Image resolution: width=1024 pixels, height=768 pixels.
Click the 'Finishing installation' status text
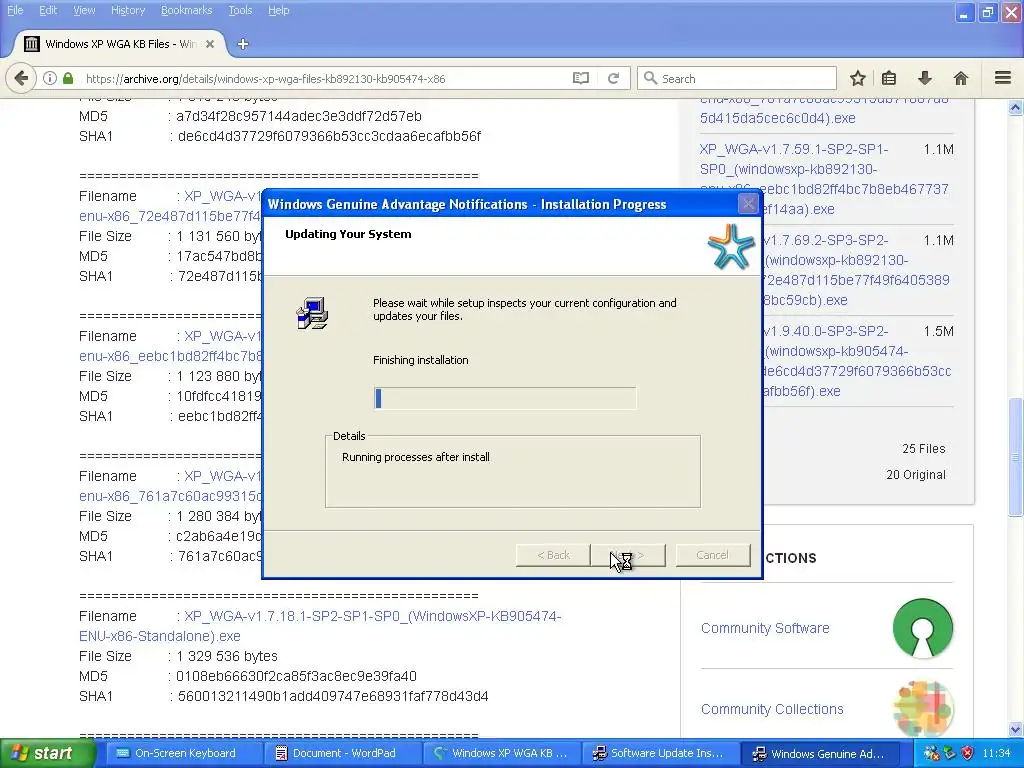tap(421, 360)
